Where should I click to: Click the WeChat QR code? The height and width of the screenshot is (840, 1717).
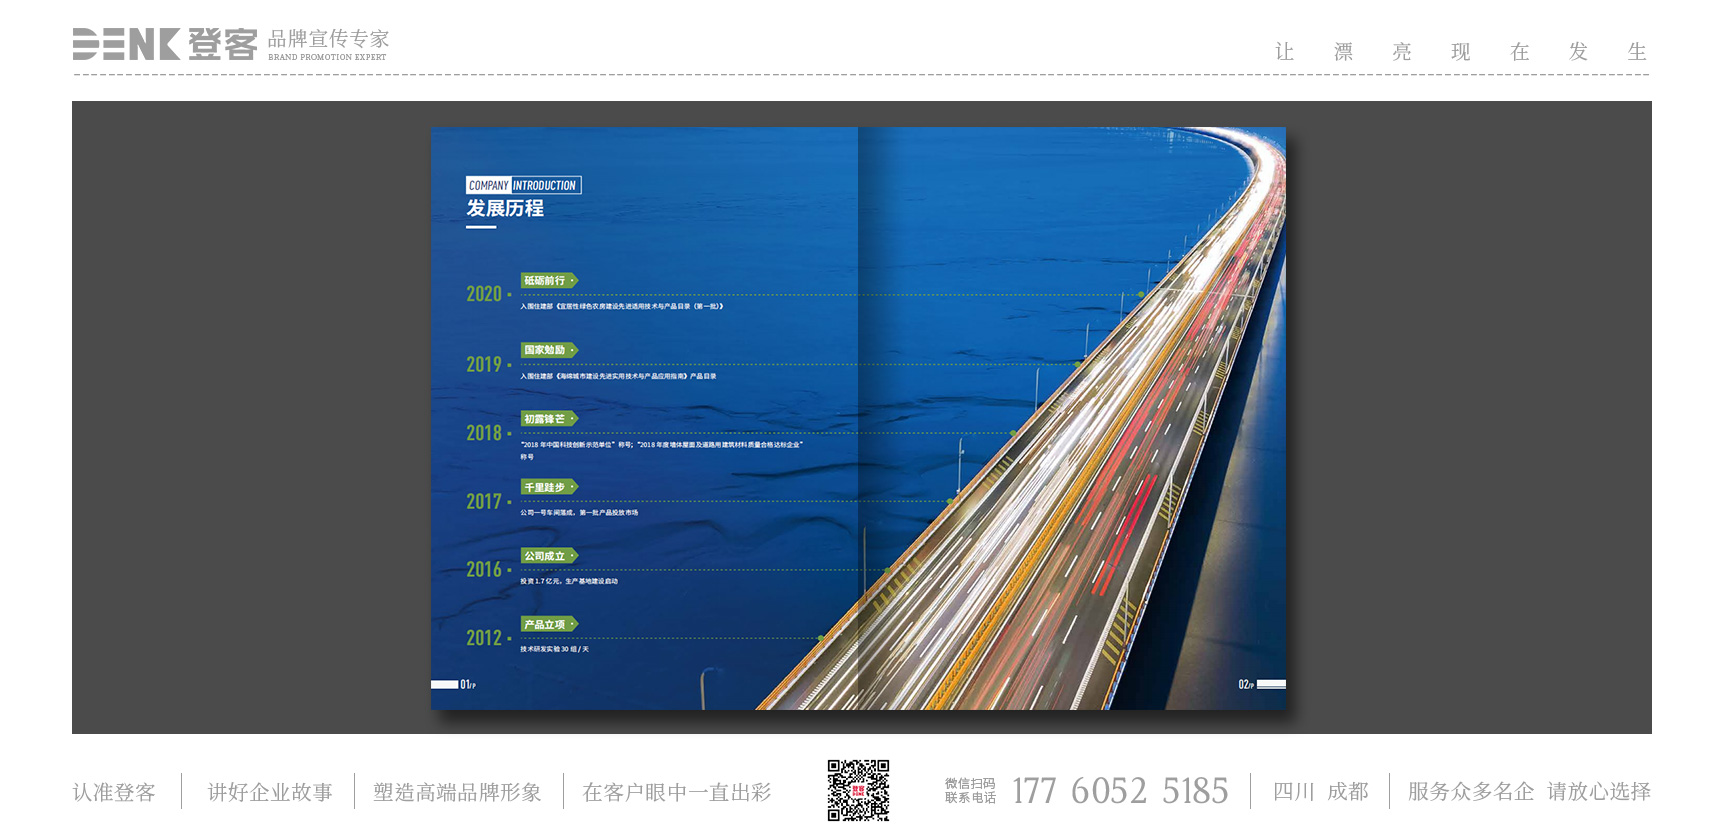pos(858,790)
